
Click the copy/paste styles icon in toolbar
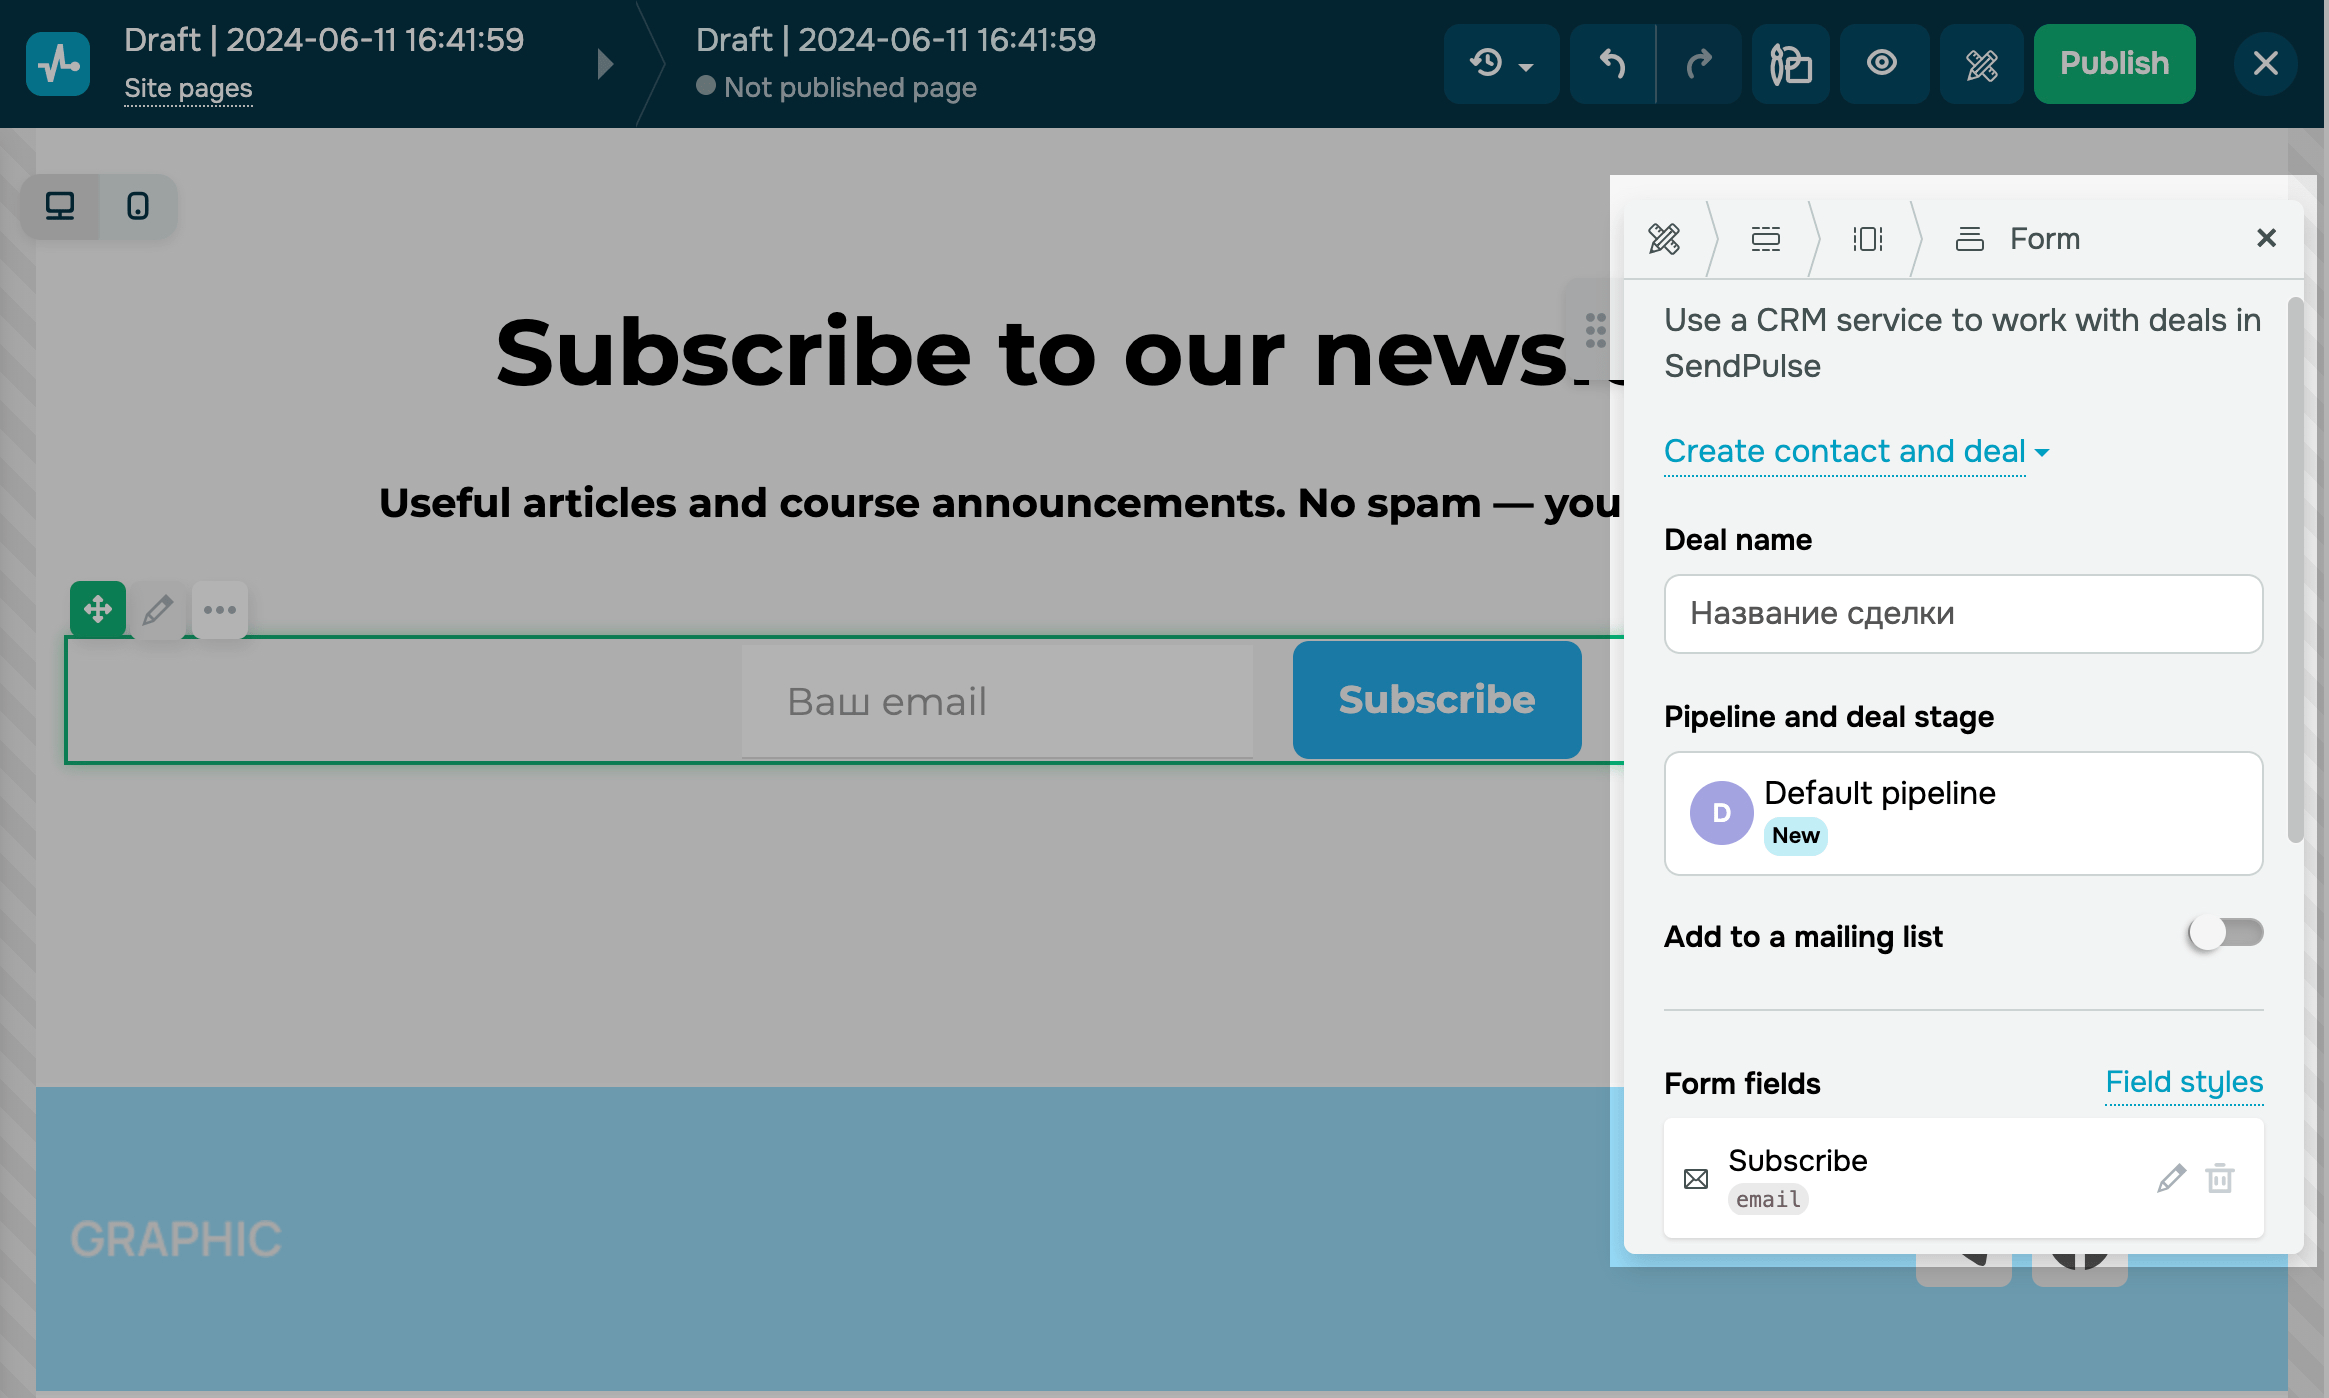pos(1790,64)
